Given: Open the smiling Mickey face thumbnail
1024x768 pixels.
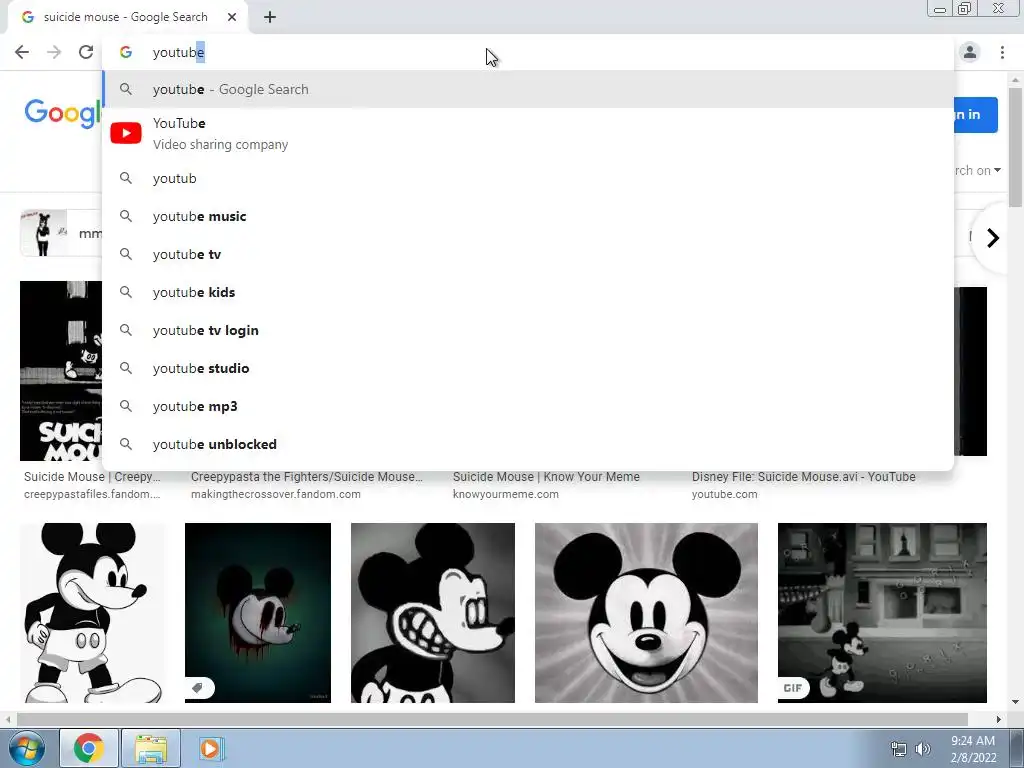Looking at the screenshot, I should [x=647, y=613].
